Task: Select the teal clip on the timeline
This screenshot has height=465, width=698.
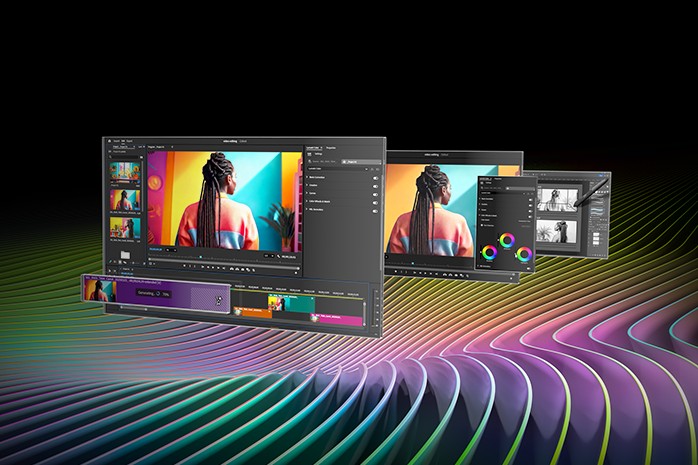Action: click(291, 304)
